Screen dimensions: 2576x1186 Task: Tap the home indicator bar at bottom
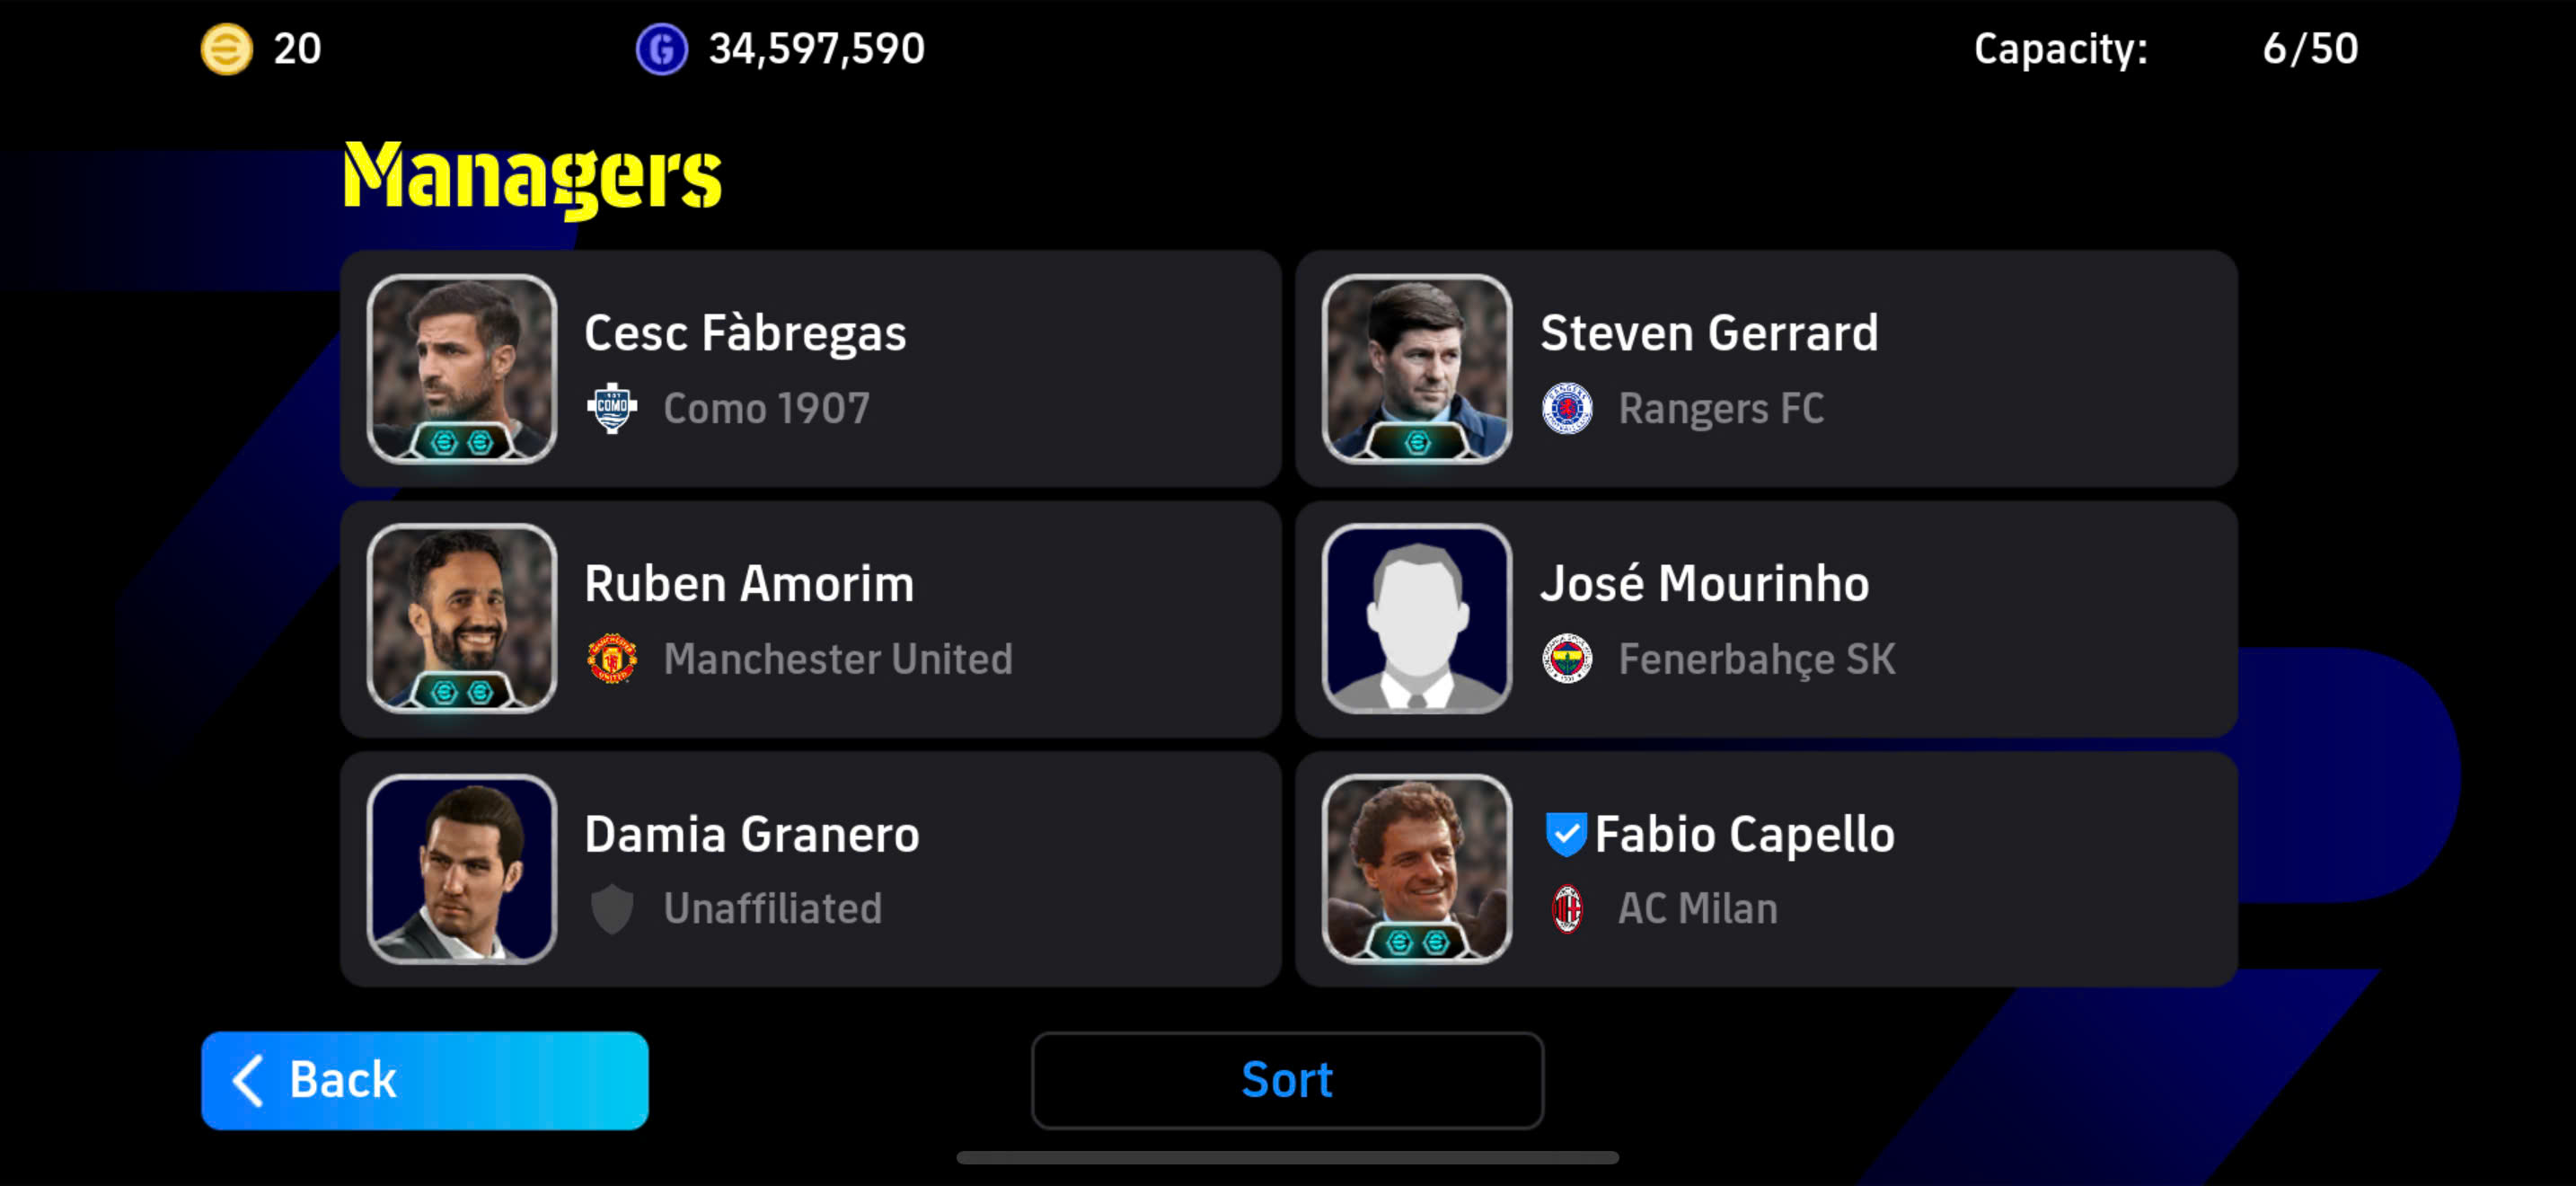pos(1287,1157)
